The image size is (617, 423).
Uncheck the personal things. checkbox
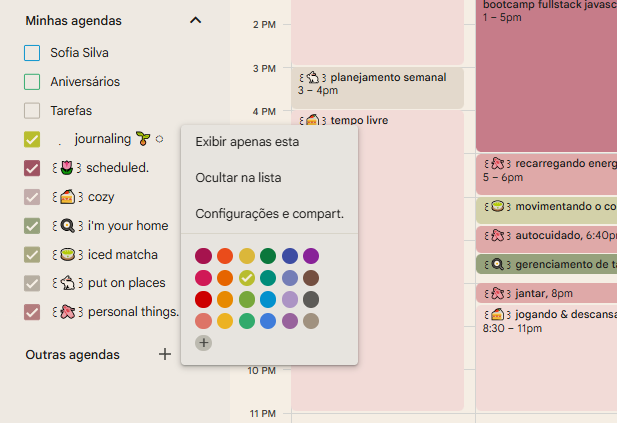click(x=32, y=312)
